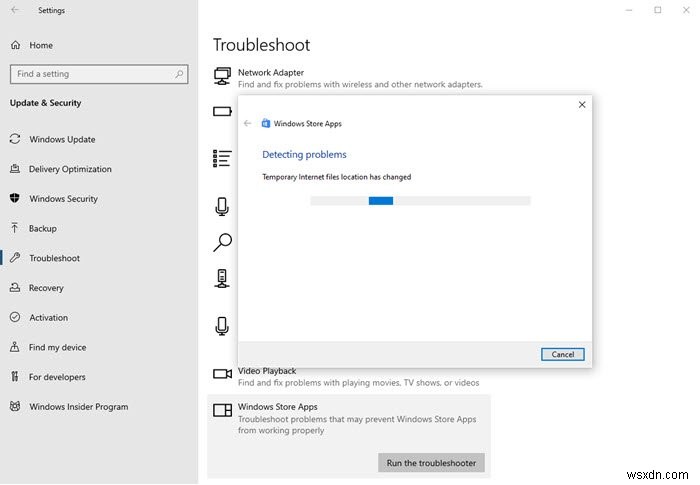Click the Recovery icon in sidebar
This screenshot has width=700, height=485.
coord(15,288)
